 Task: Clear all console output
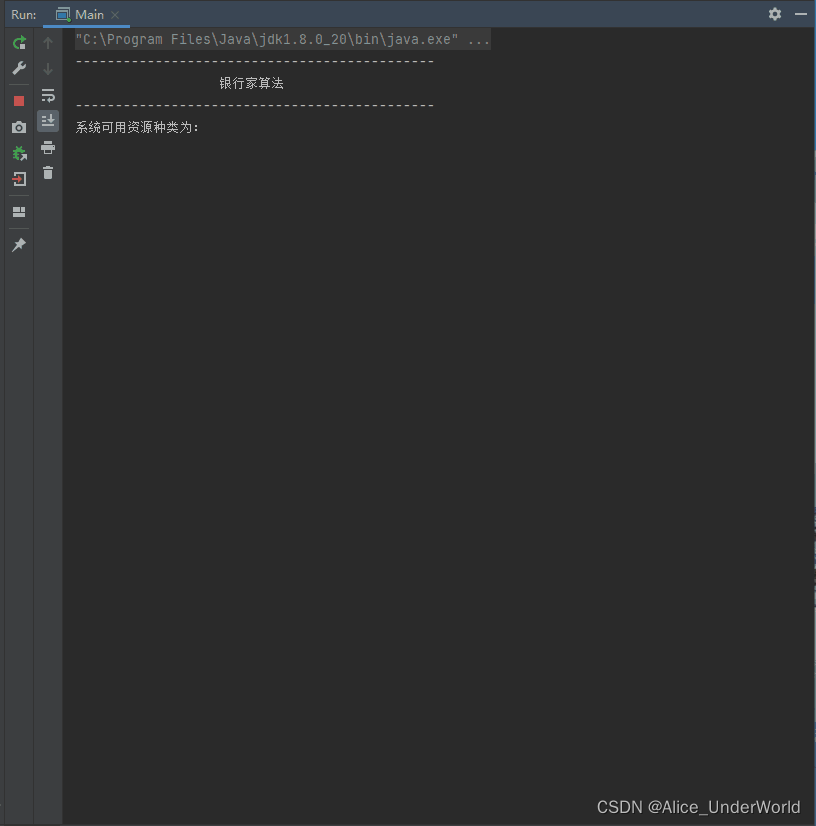coord(48,173)
